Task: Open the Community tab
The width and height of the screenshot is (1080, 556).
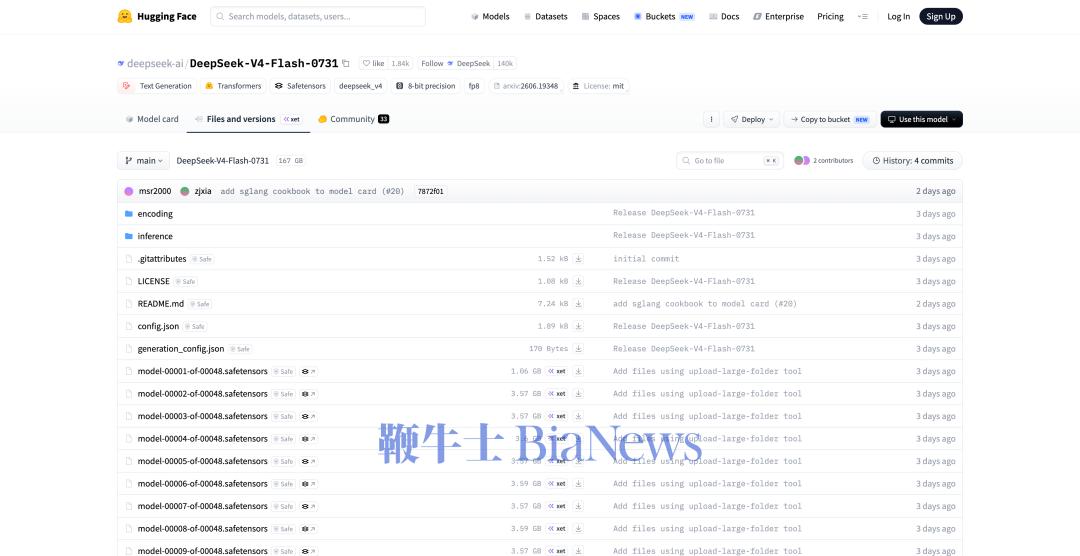Action: point(353,119)
